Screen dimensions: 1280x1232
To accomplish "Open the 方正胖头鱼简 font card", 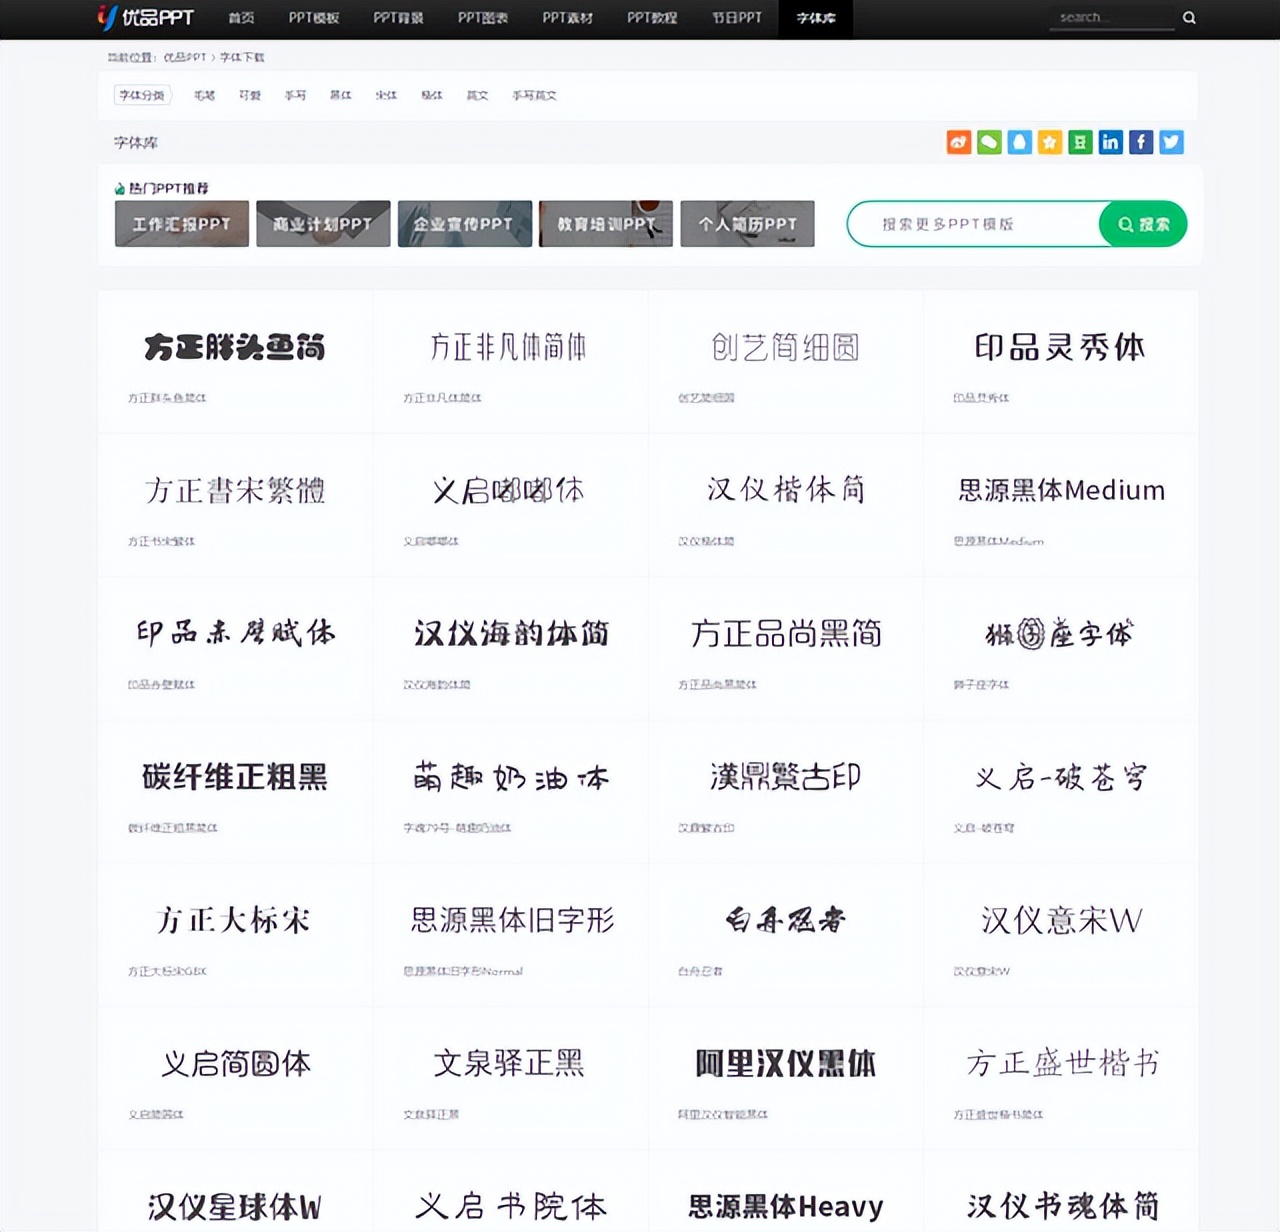I will coord(235,362).
